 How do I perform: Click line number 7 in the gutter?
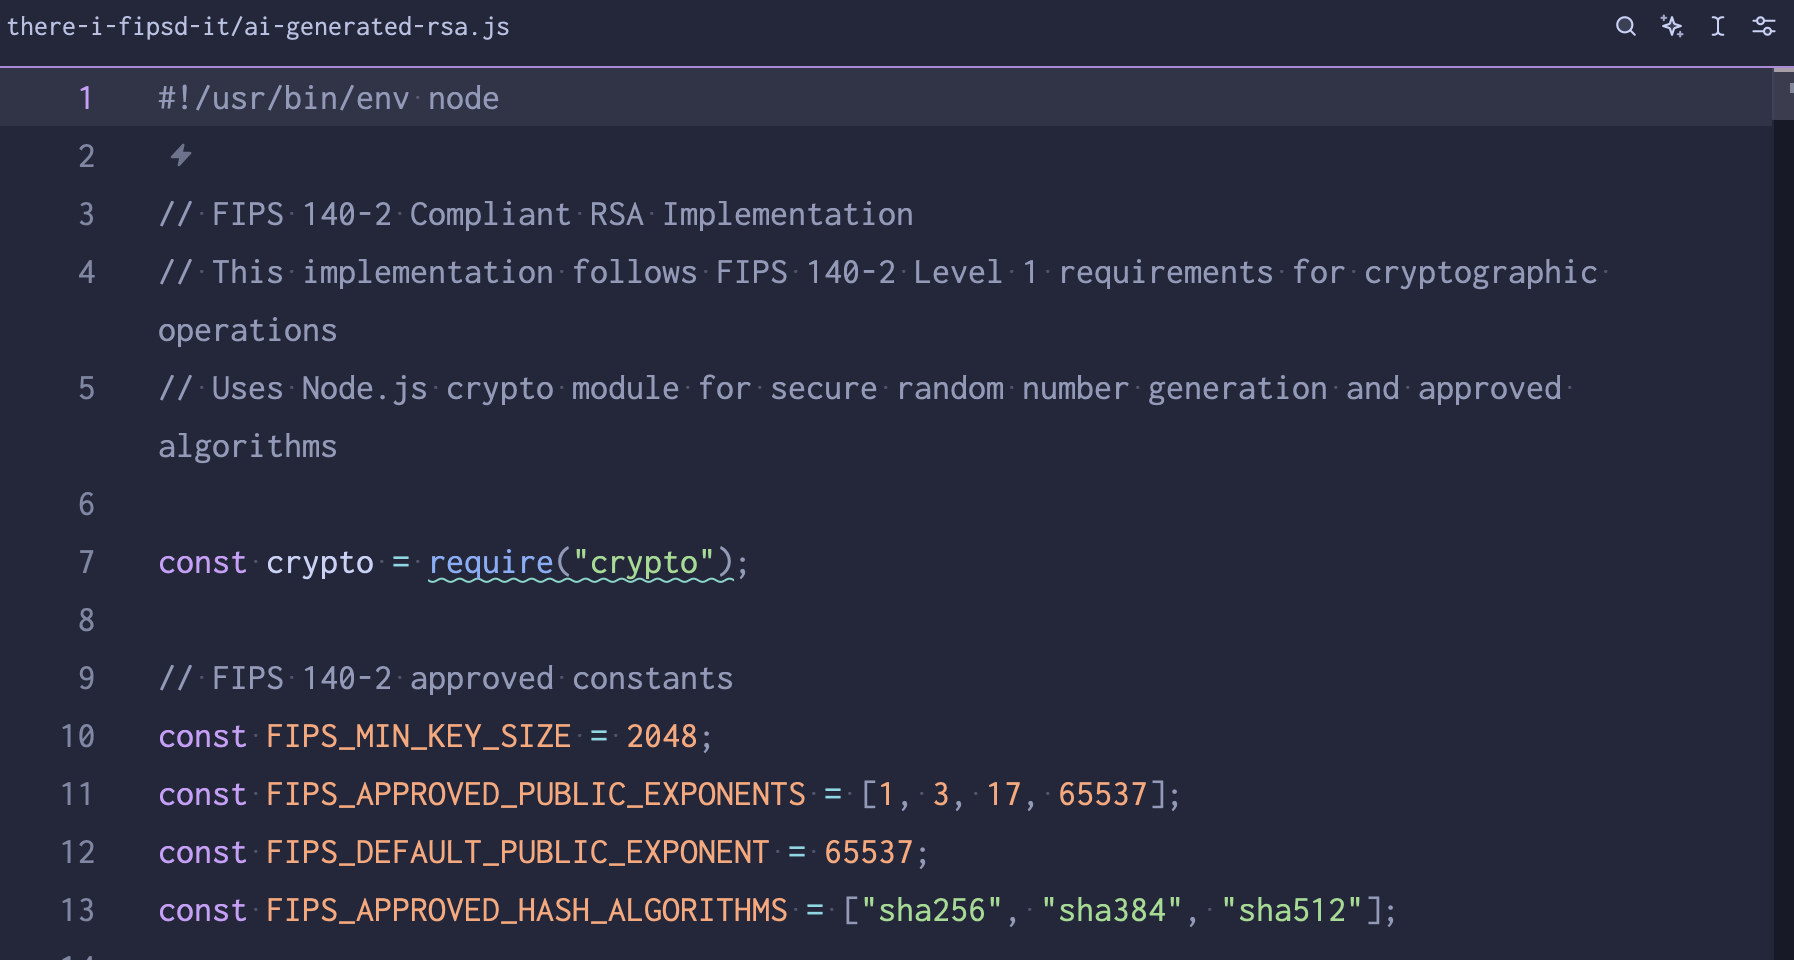coord(86,563)
